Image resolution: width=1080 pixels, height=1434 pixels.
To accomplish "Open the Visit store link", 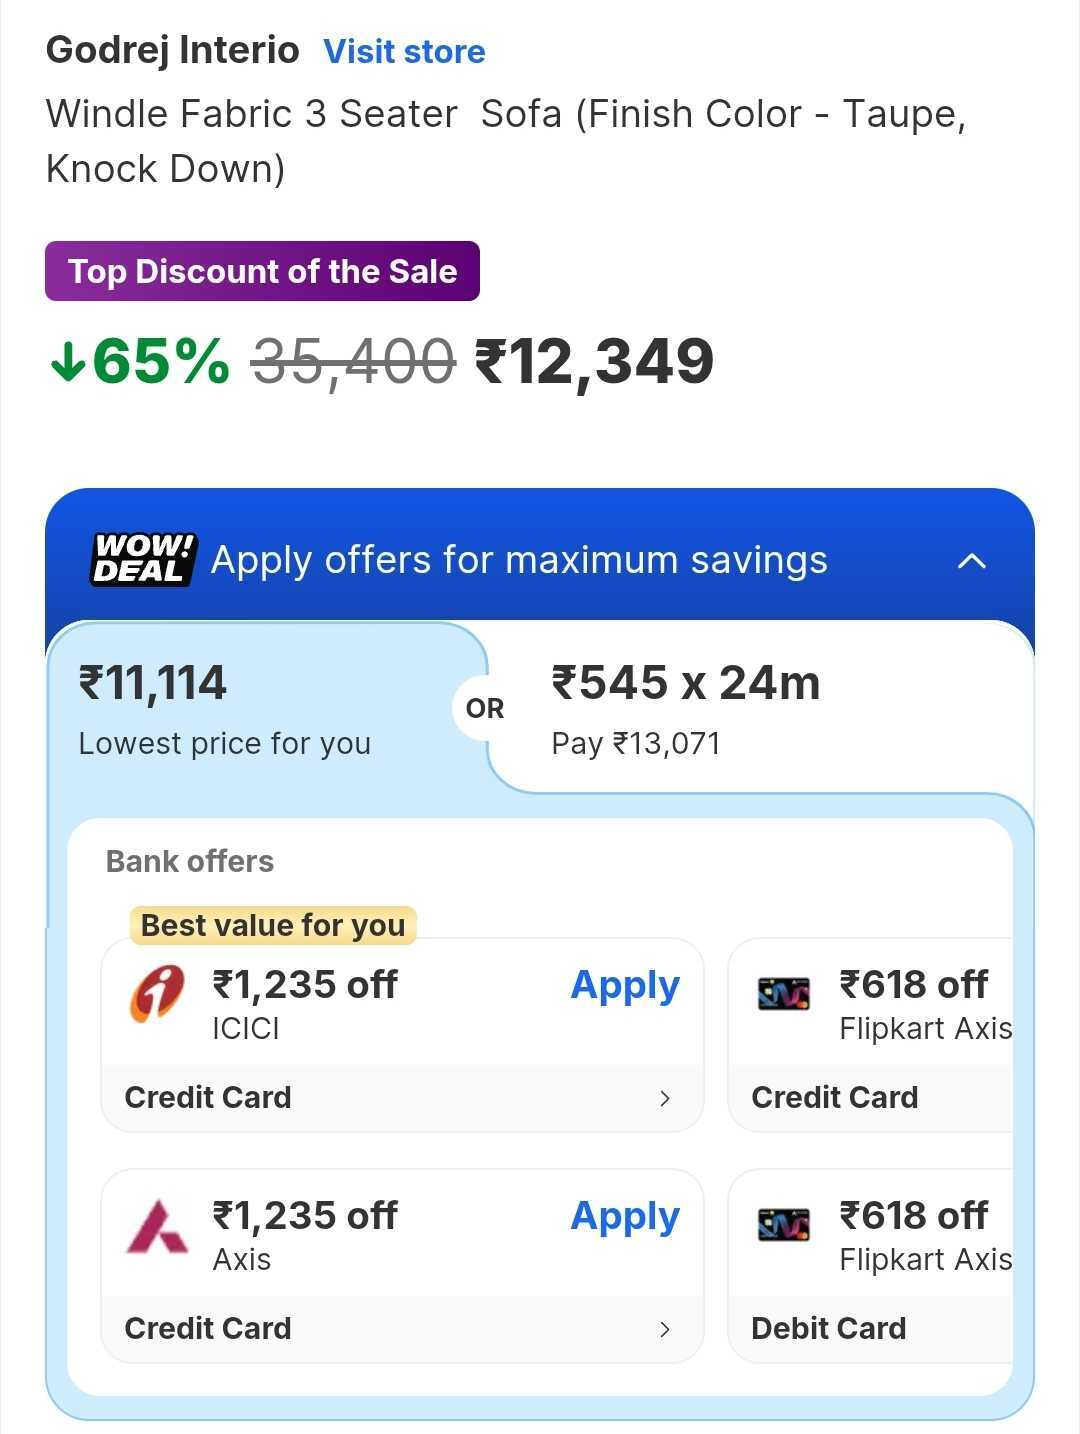I will (404, 52).
